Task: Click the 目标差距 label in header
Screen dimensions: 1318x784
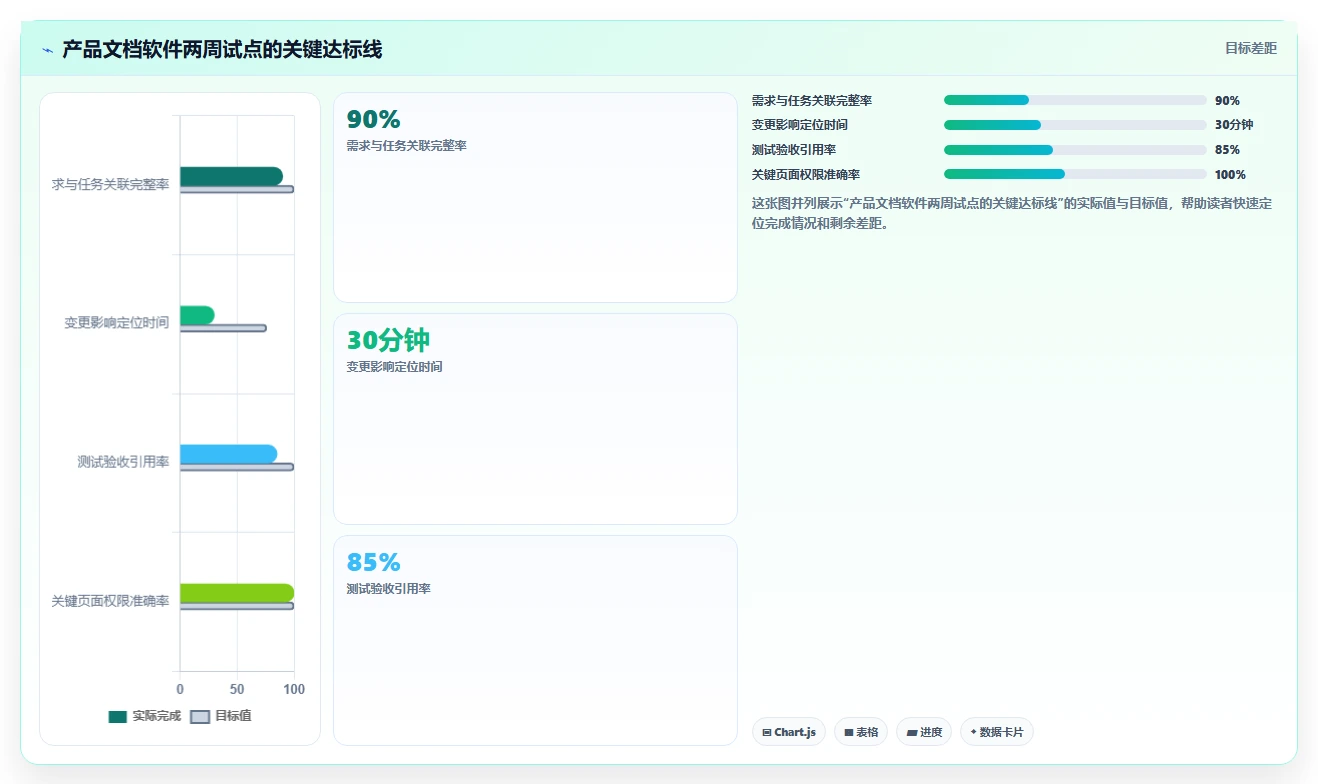Action: pyautogui.click(x=1251, y=48)
